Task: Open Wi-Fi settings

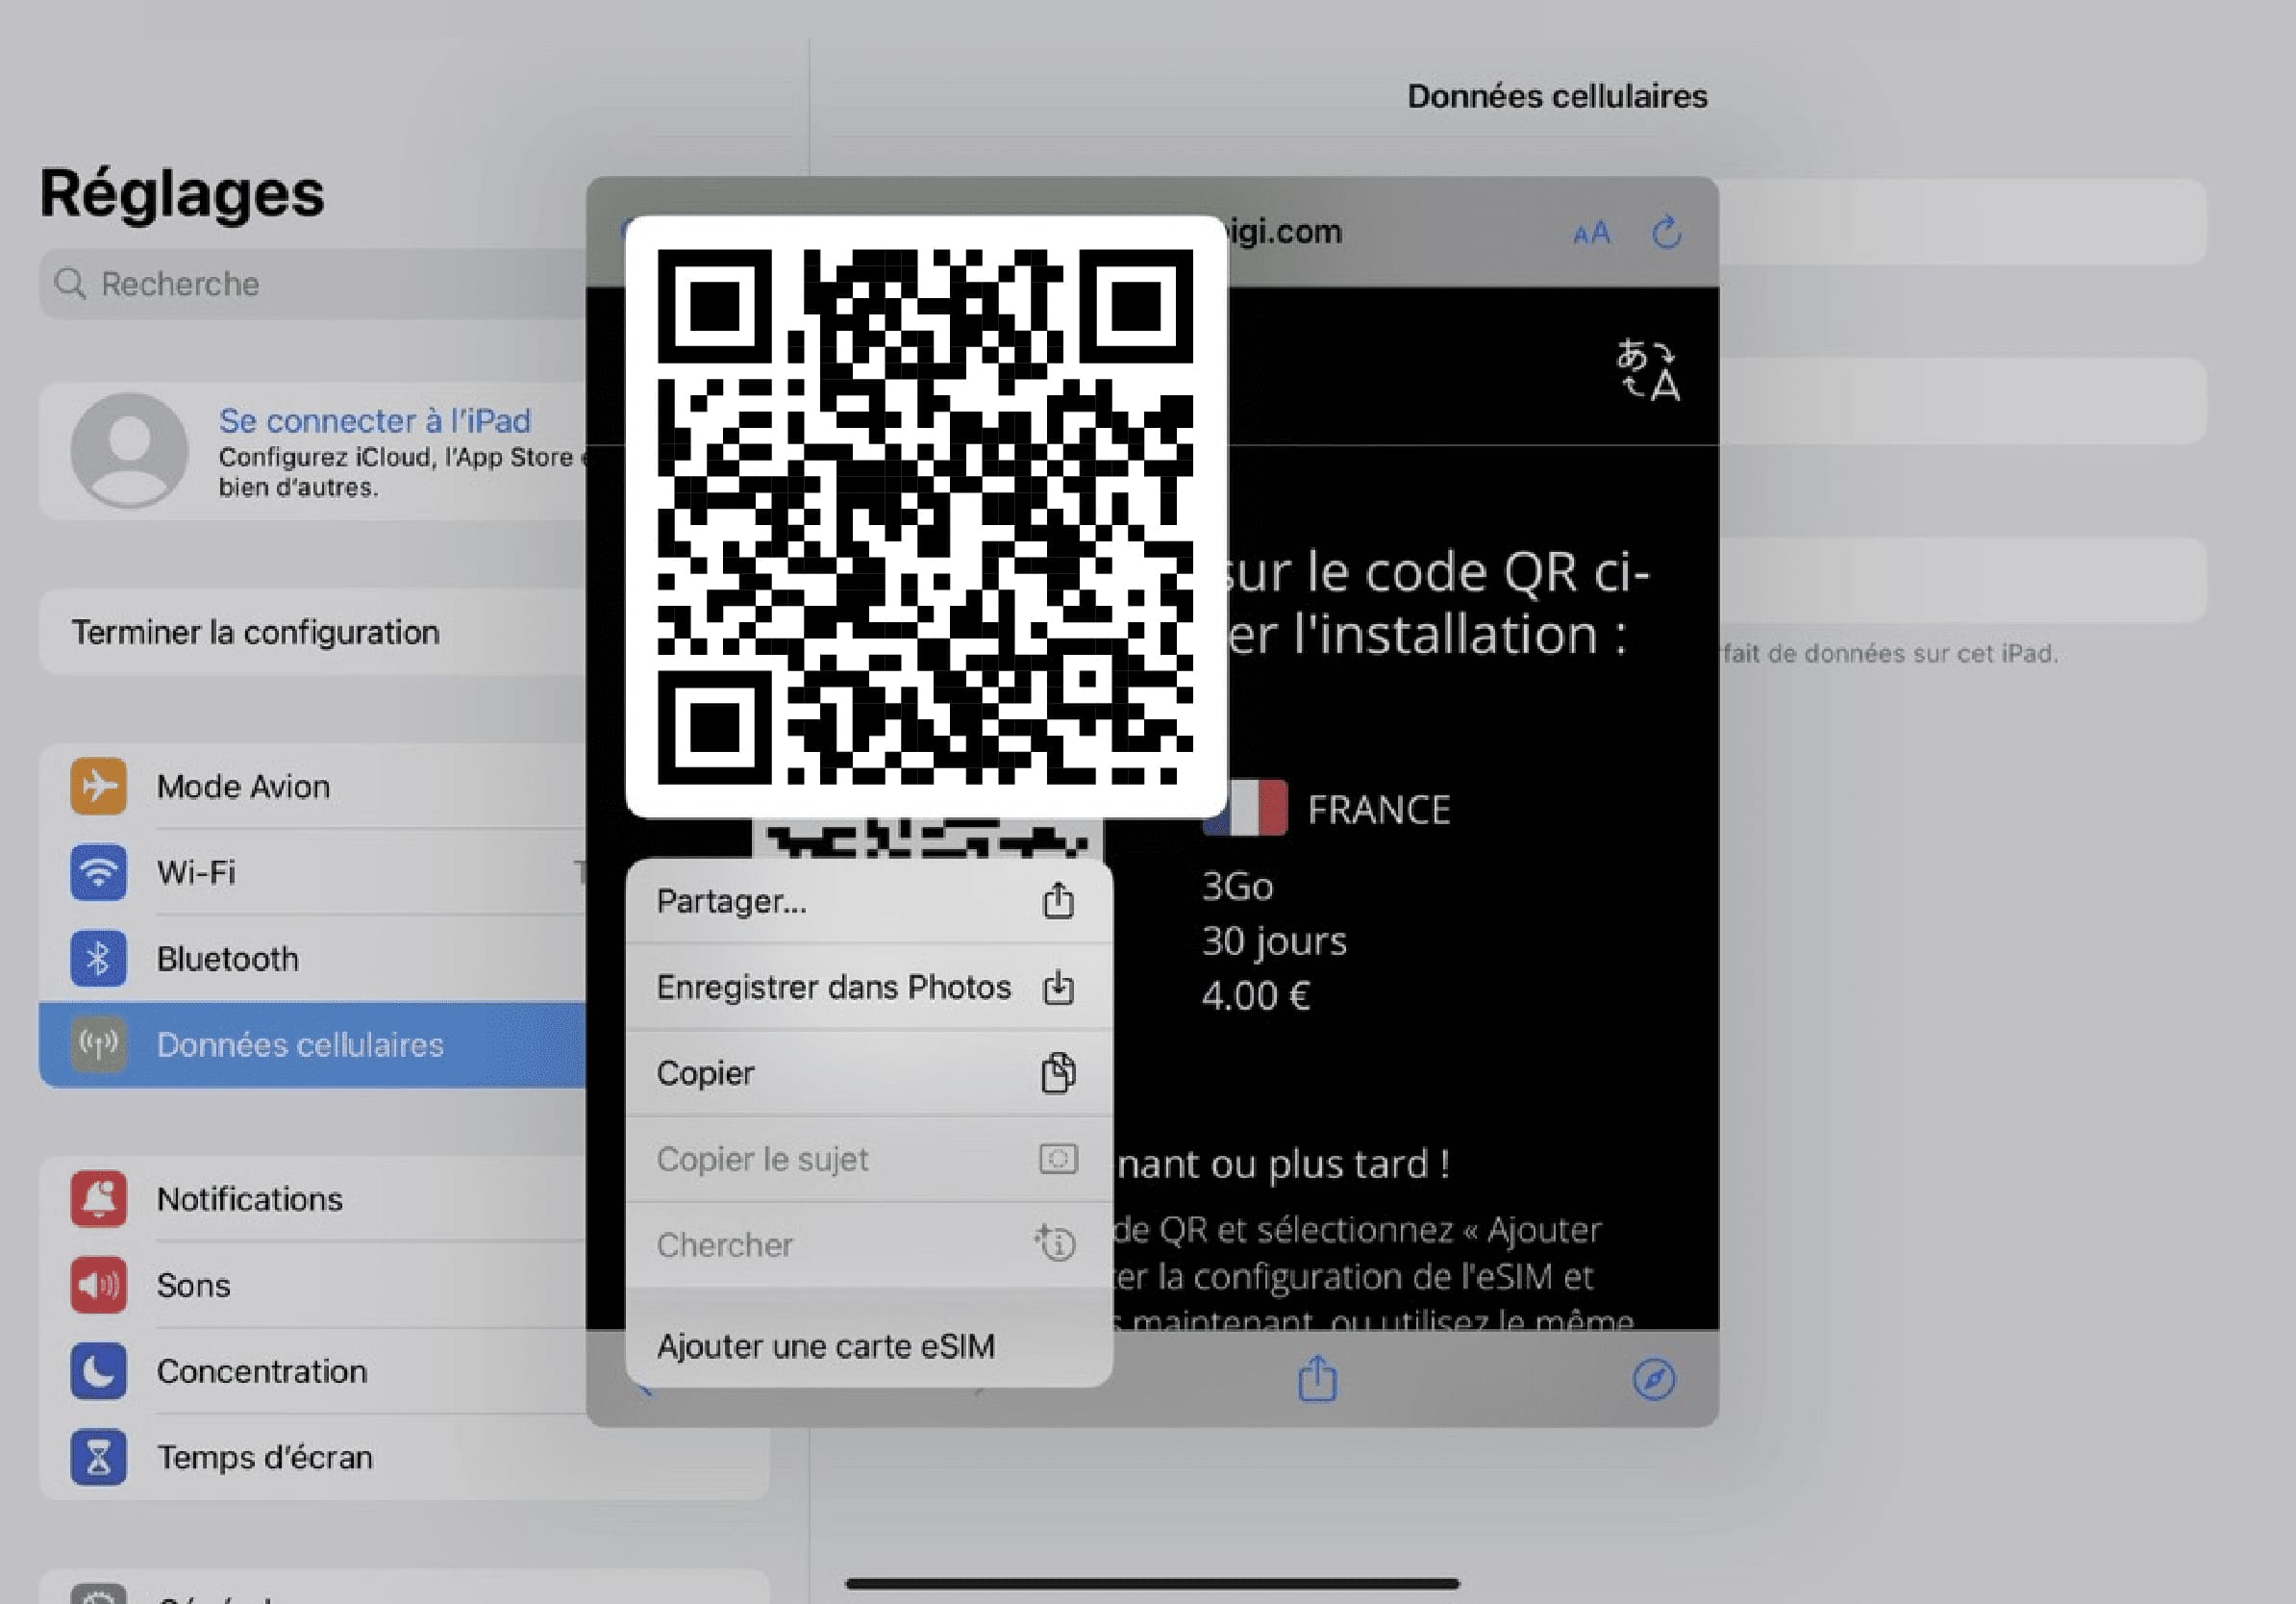Action: [x=314, y=872]
